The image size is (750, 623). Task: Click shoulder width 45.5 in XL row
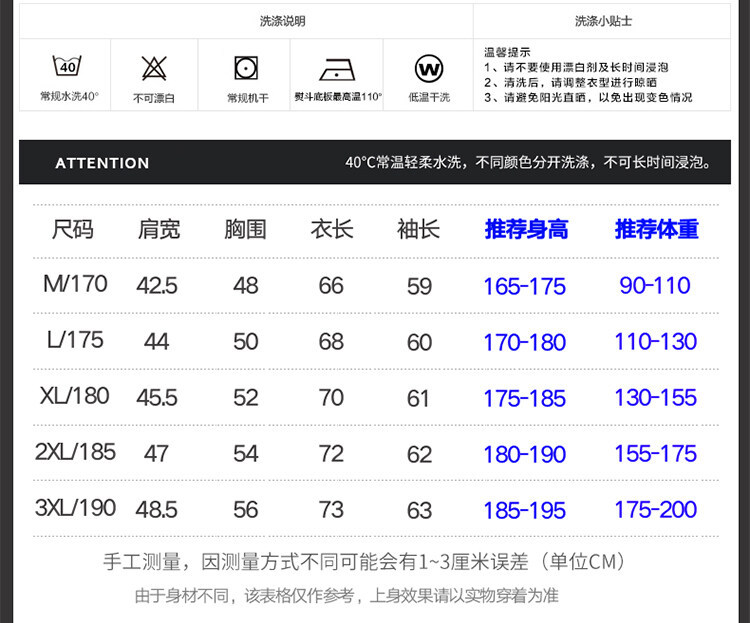[157, 398]
